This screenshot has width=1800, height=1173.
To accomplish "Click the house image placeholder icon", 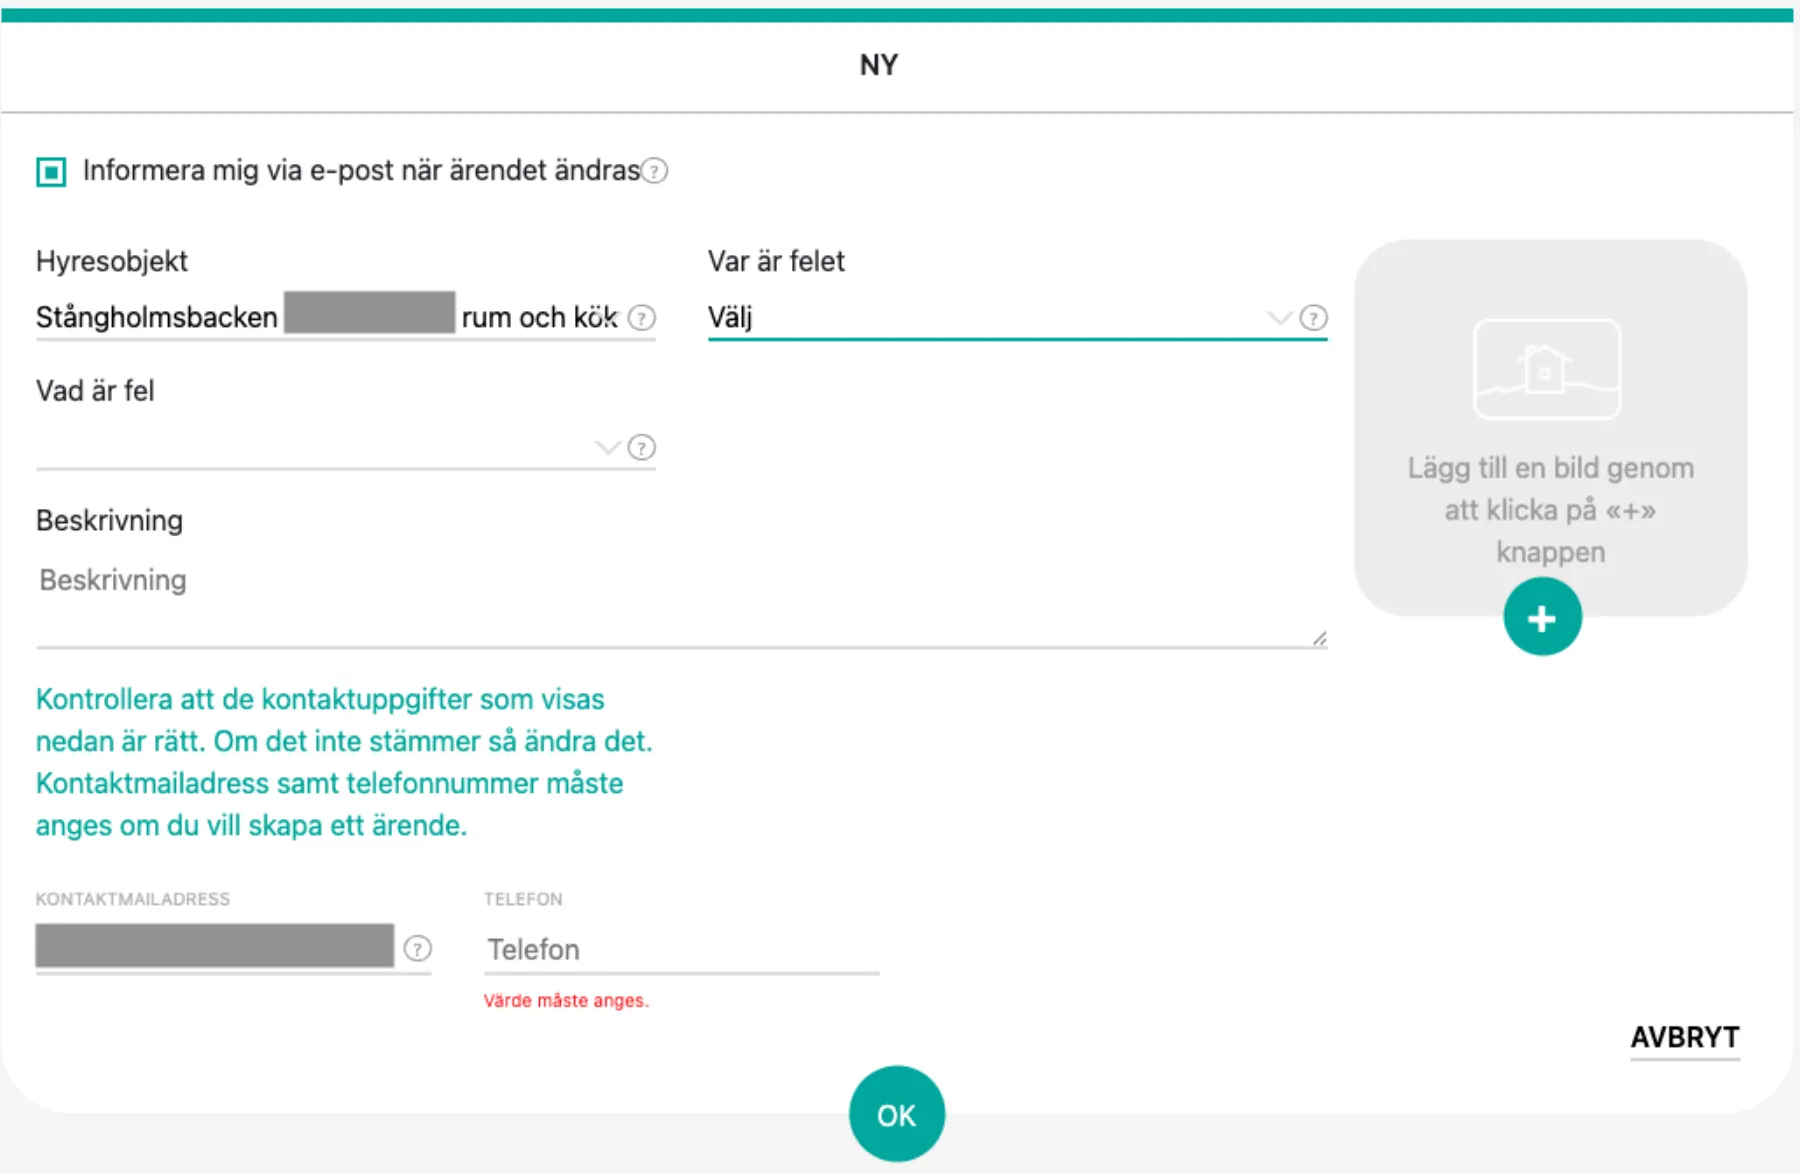I will coord(1546,369).
